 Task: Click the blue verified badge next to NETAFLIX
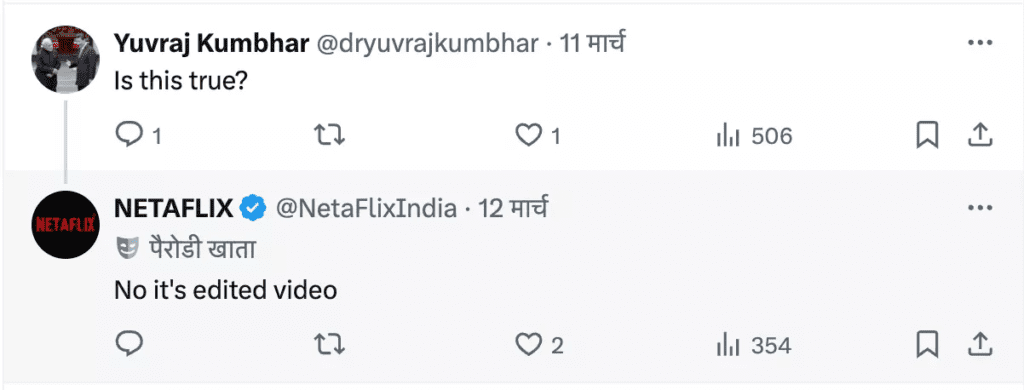click(253, 209)
